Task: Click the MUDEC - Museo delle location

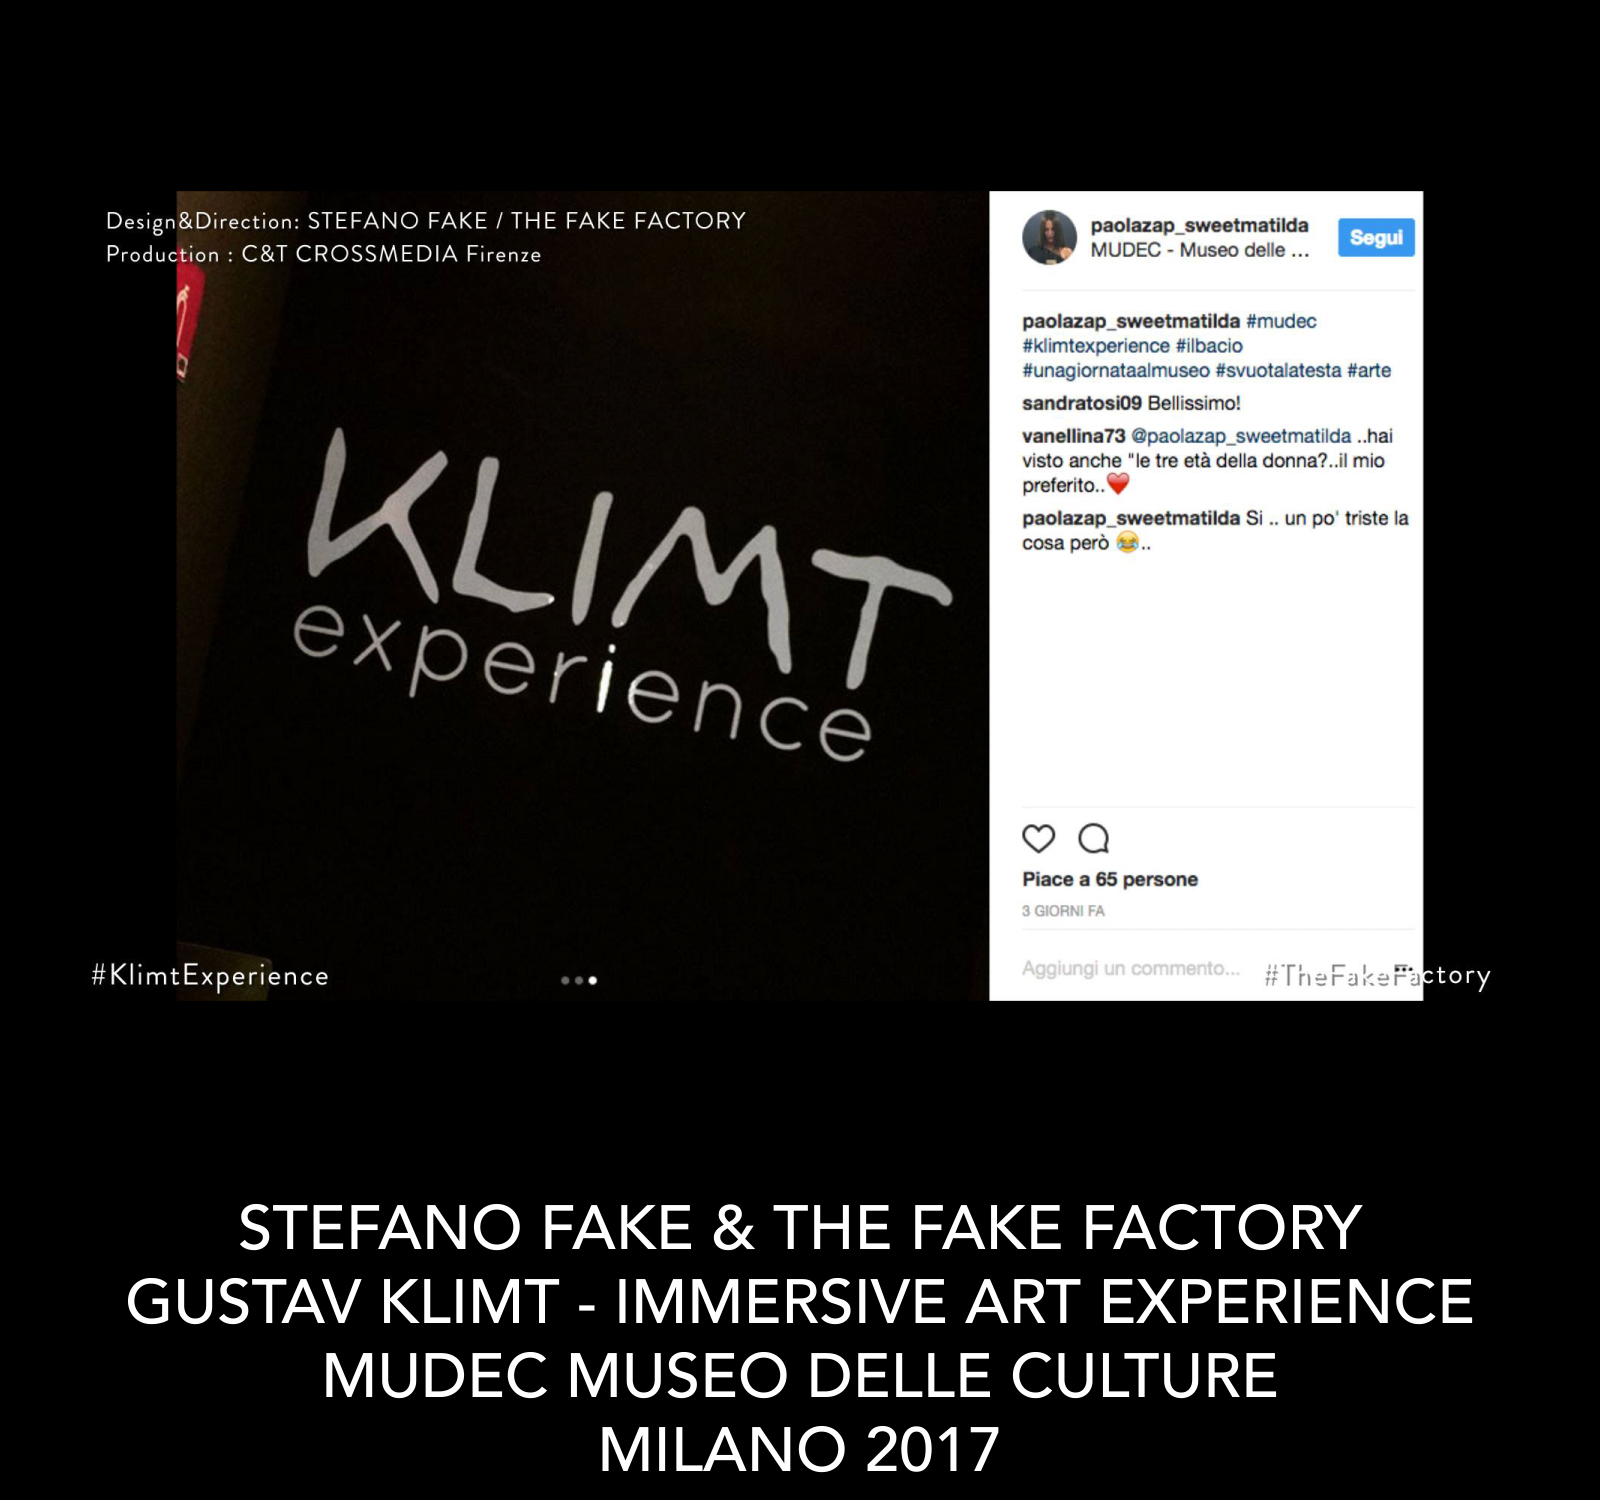Action: [x=1200, y=250]
